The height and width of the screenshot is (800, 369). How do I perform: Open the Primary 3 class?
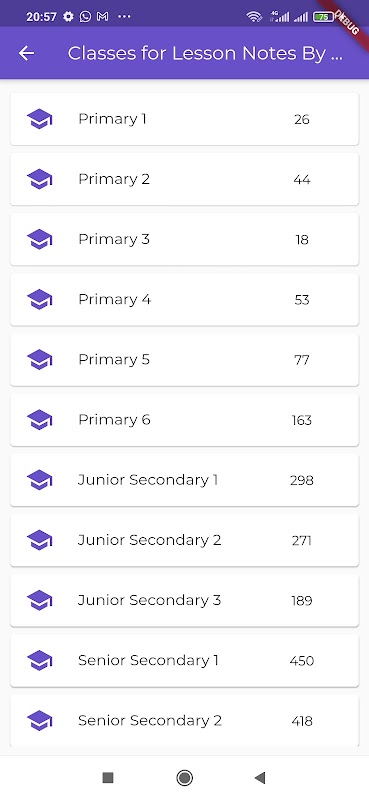coord(184,239)
